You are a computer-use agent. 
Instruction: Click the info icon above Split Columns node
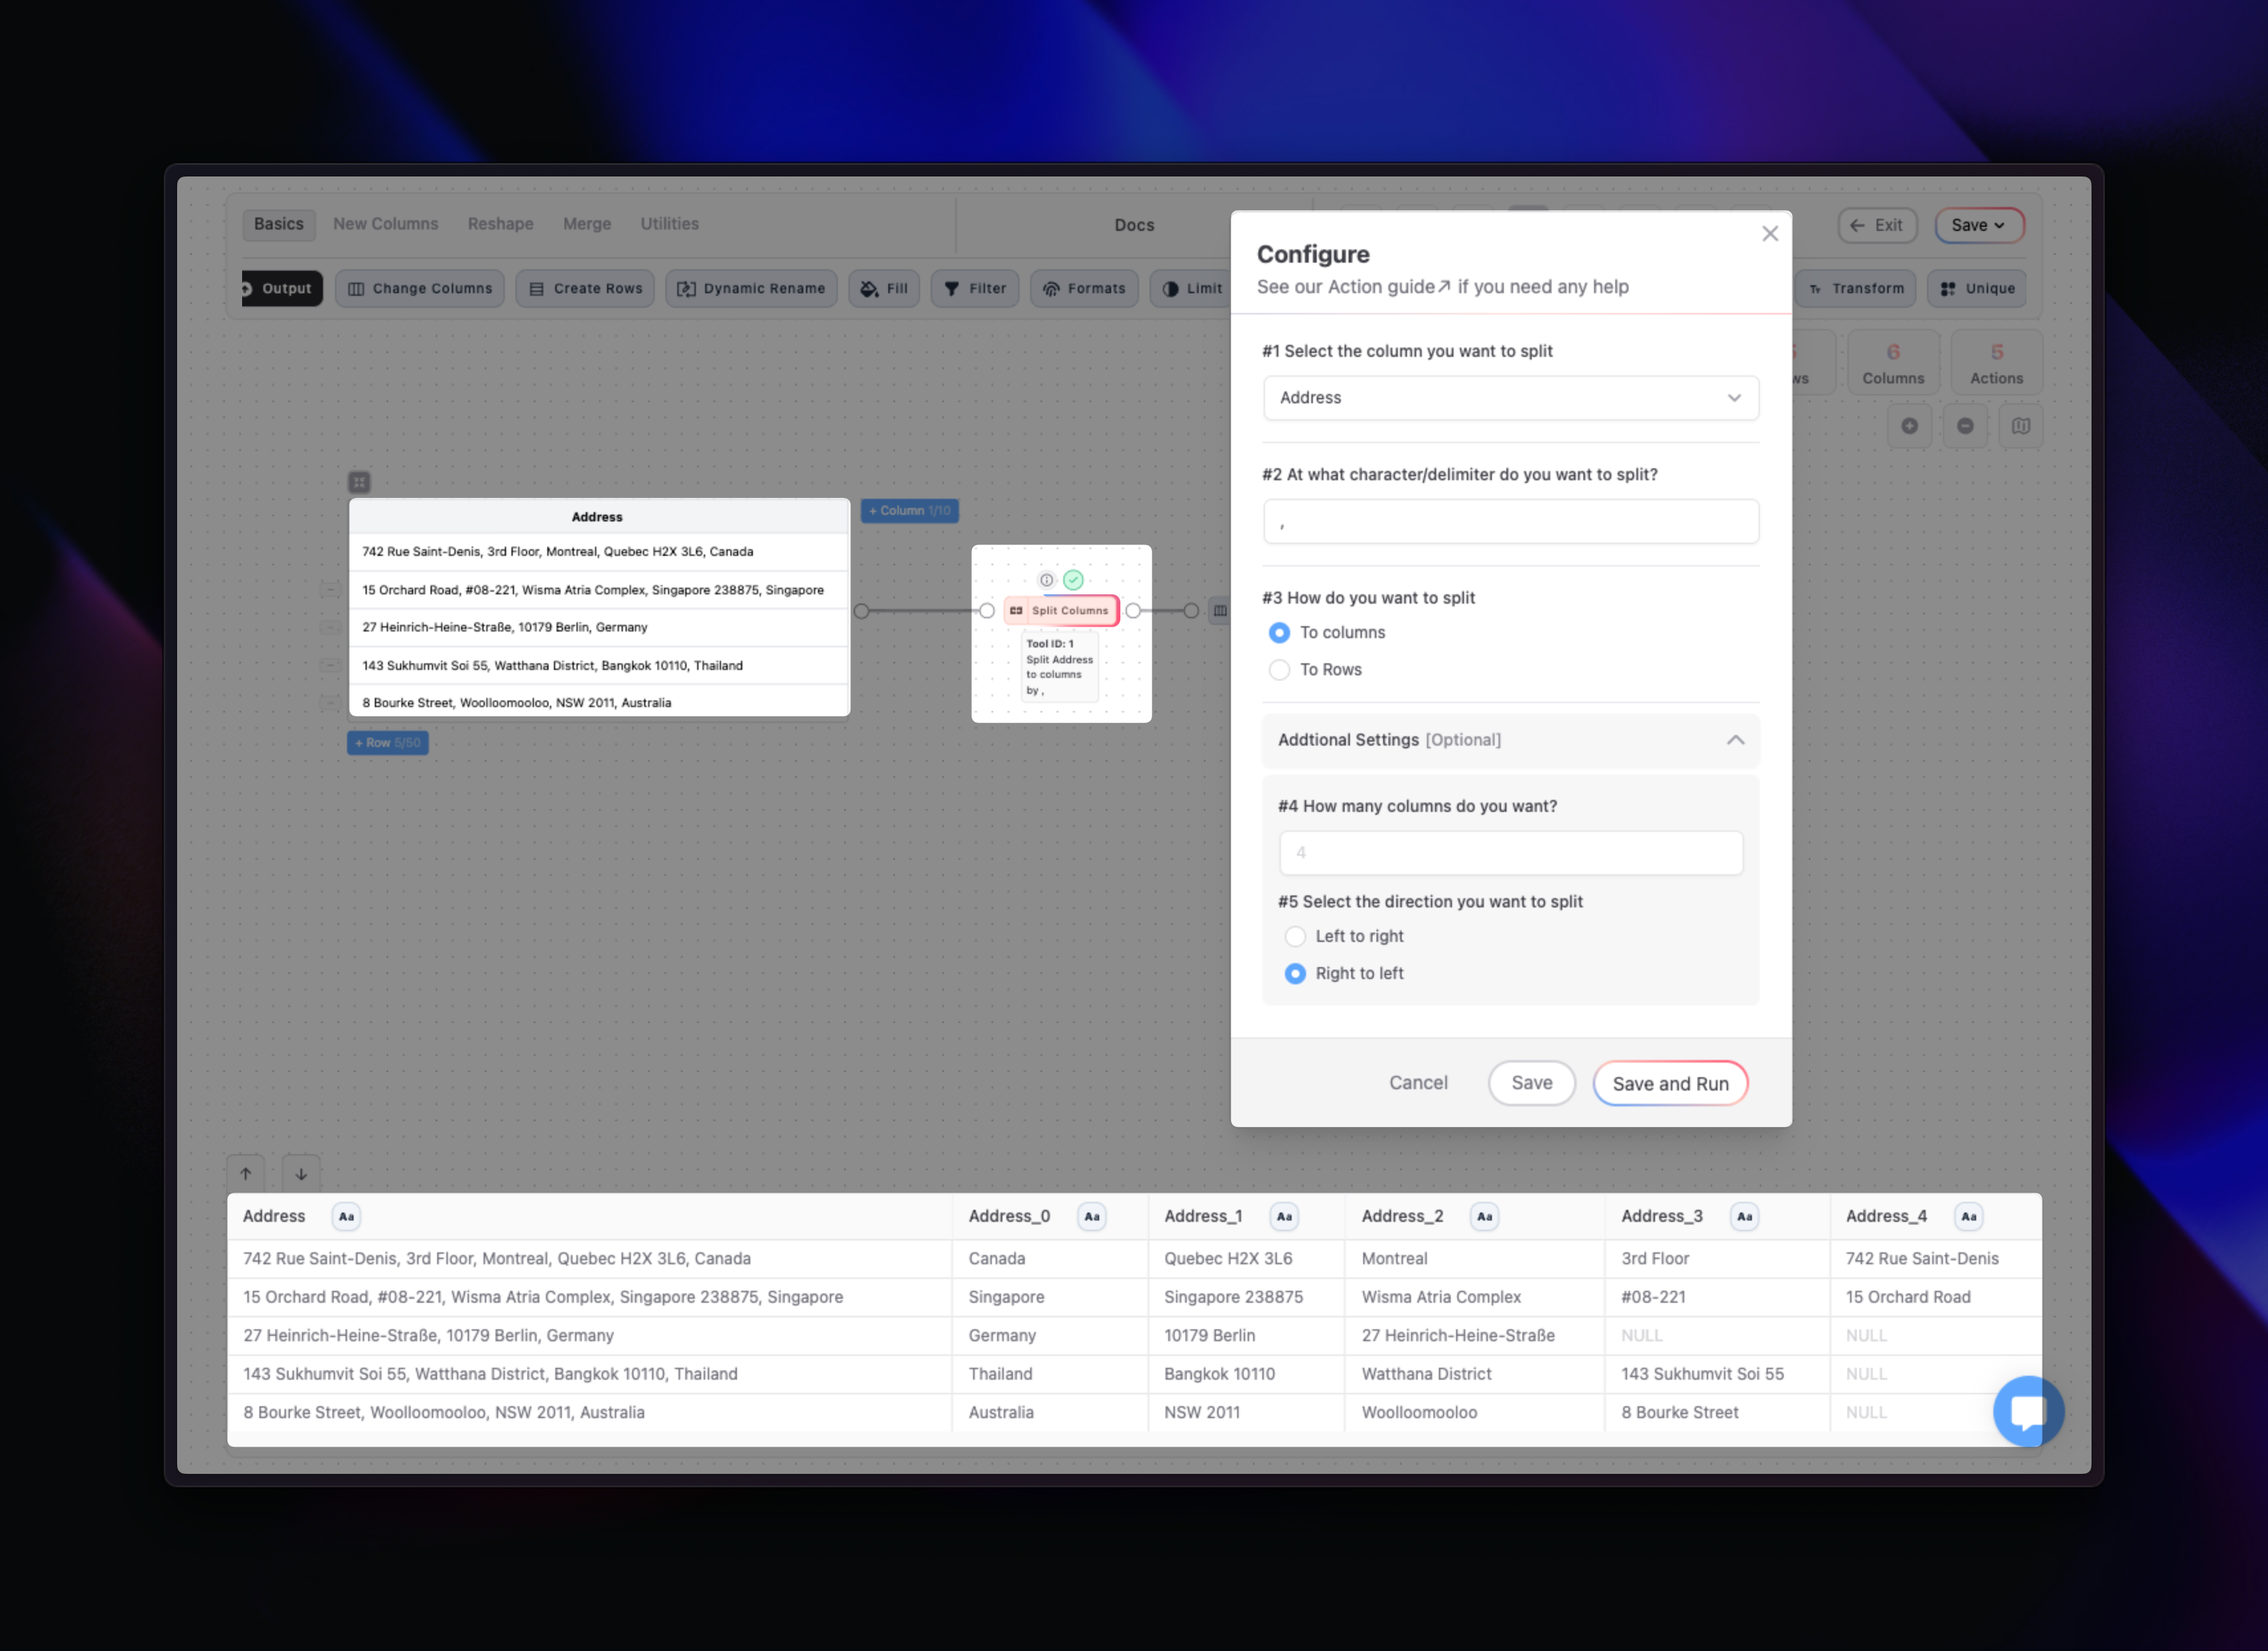coord(1046,580)
